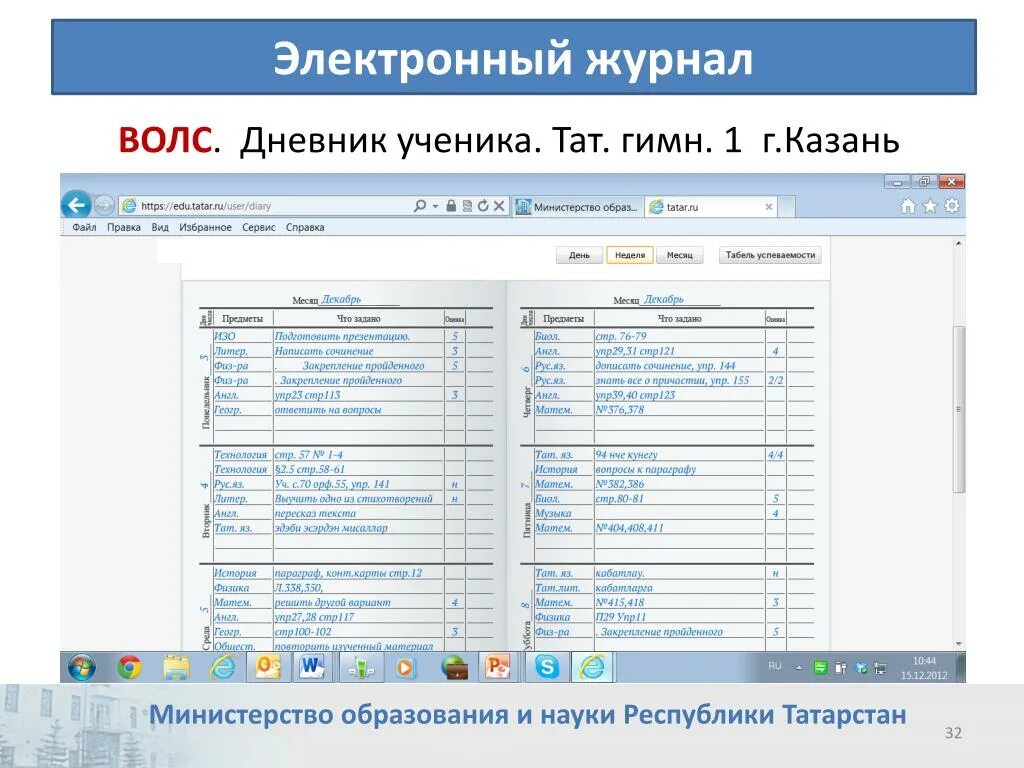Click homework text Подготовить презентацию
1024x768 pixels.
[342, 336]
